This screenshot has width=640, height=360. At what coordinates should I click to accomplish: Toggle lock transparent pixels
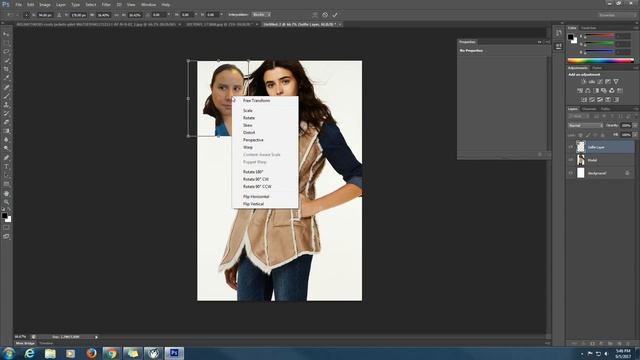pos(580,135)
